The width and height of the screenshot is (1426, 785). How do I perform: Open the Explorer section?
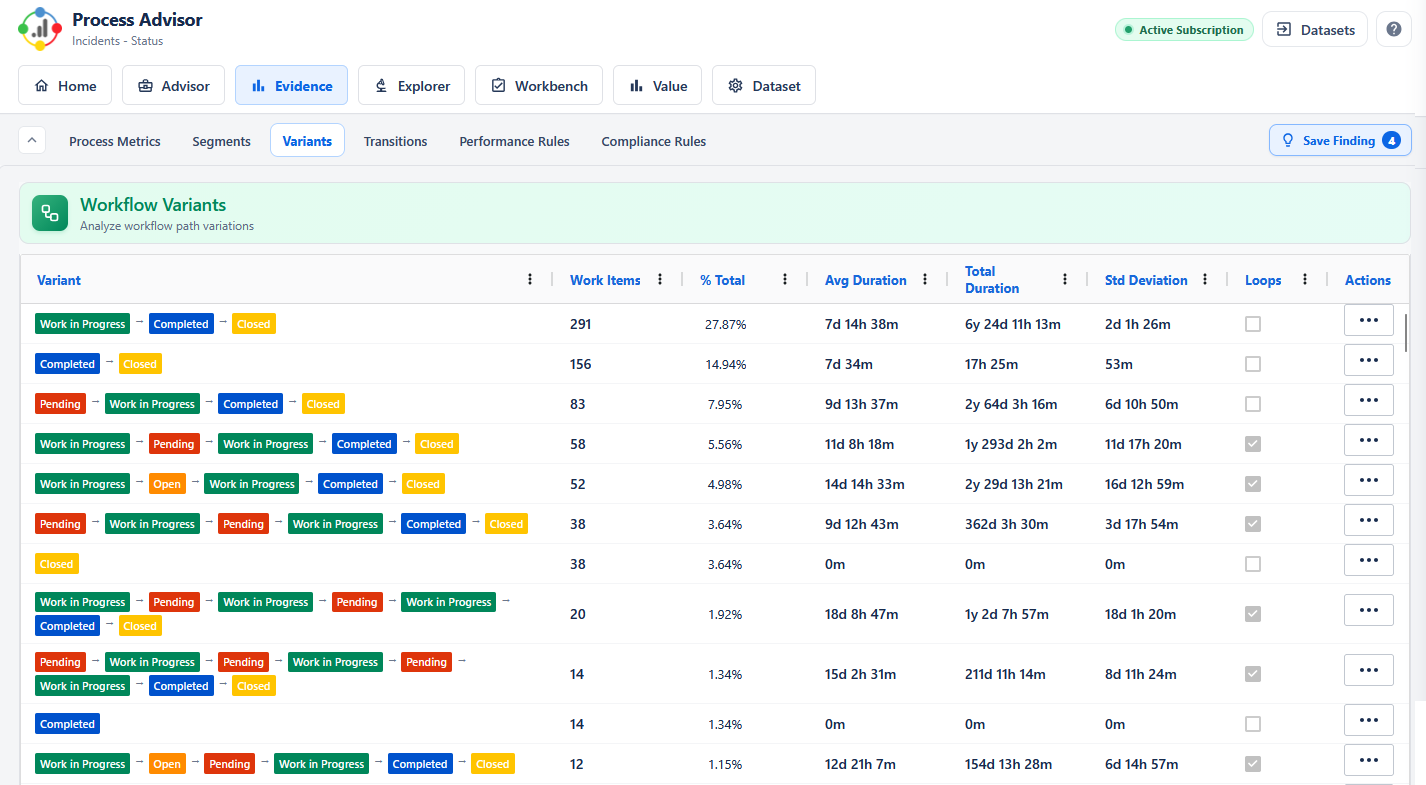point(412,86)
